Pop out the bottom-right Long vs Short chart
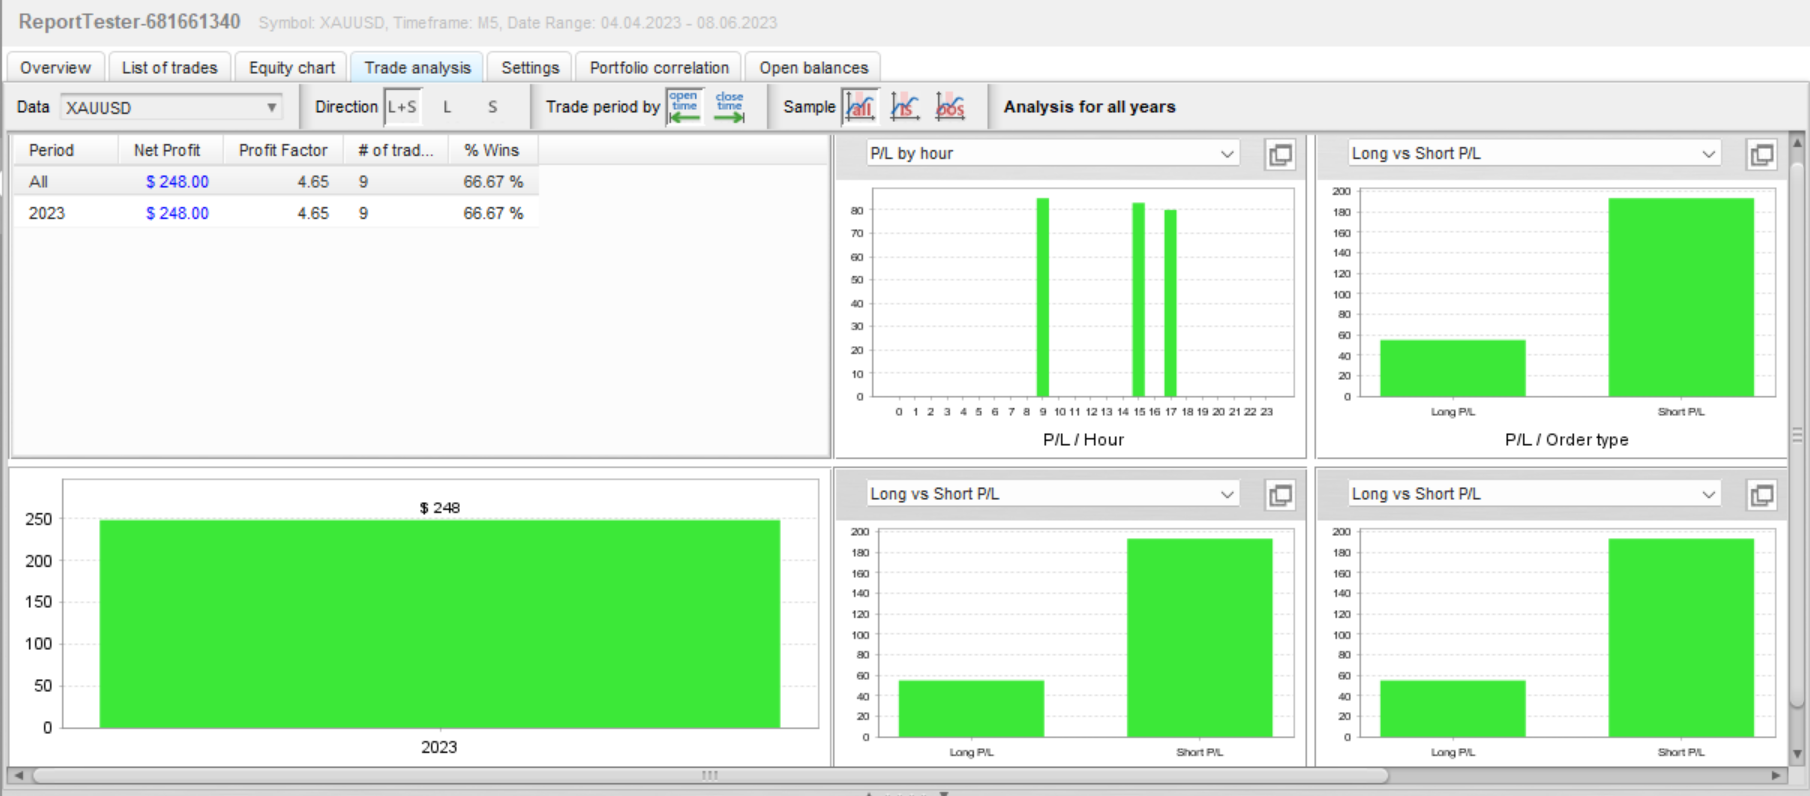Image resolution: width=1810 pixels, height=796 pixels. [1761, 495]
